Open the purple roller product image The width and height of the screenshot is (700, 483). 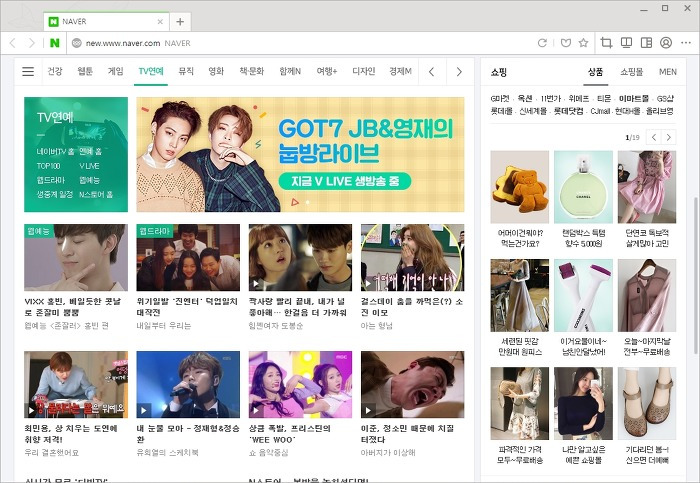coord(583,295)
